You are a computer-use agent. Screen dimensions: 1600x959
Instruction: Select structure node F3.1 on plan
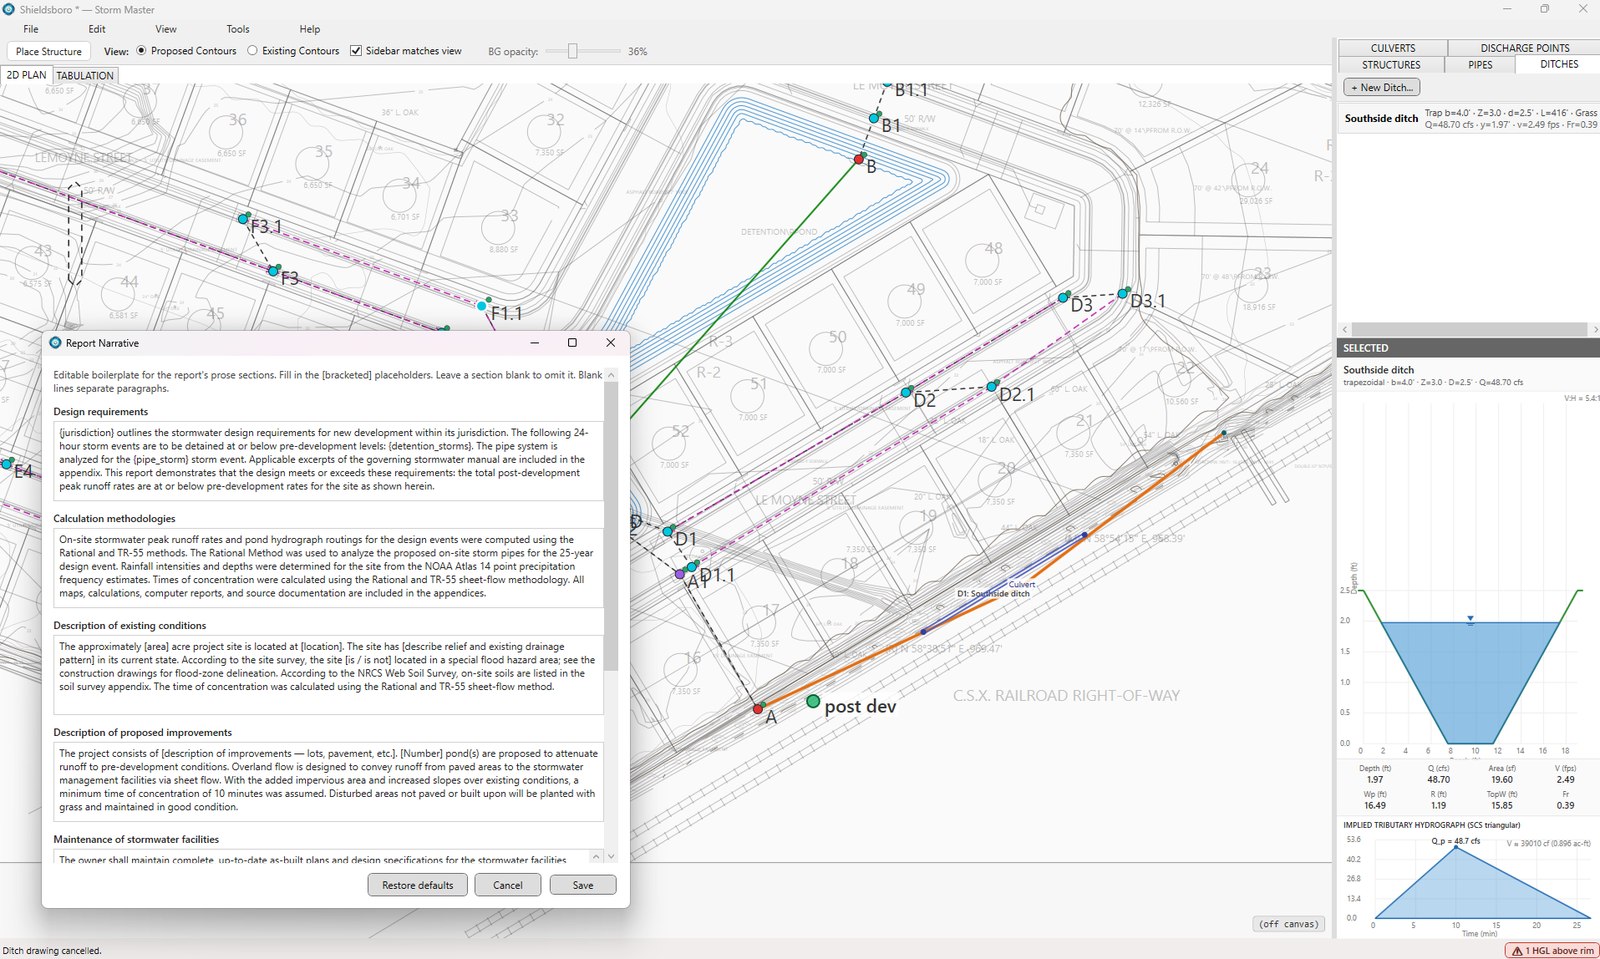point(244,218)
